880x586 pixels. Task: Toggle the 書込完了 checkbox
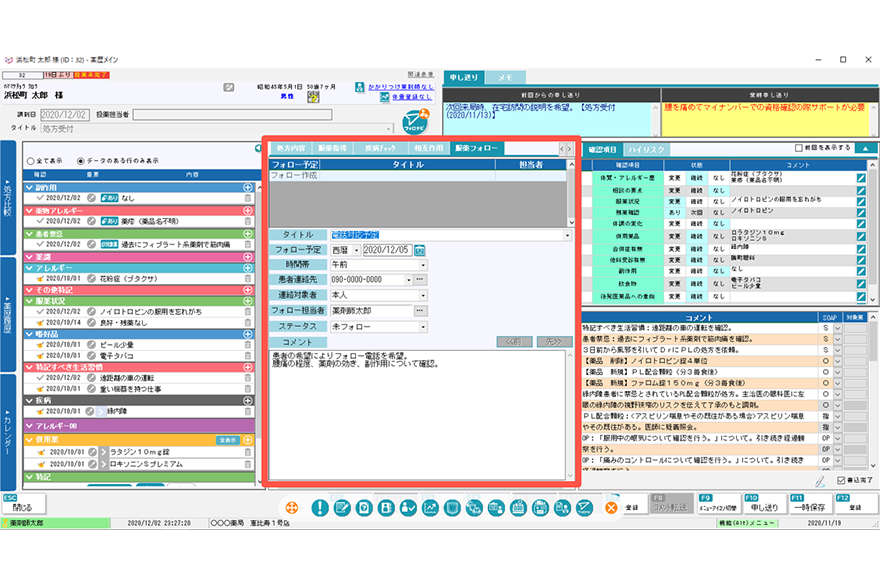(840, 481)
